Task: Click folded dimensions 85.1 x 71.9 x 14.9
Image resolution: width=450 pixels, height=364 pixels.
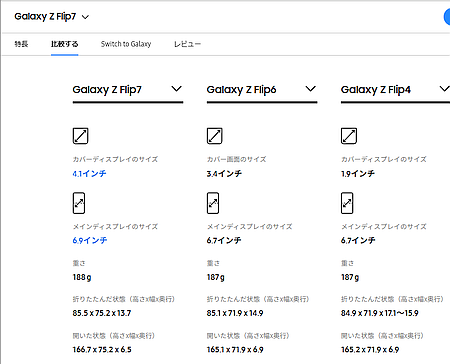Action: [x=235, y=313]
